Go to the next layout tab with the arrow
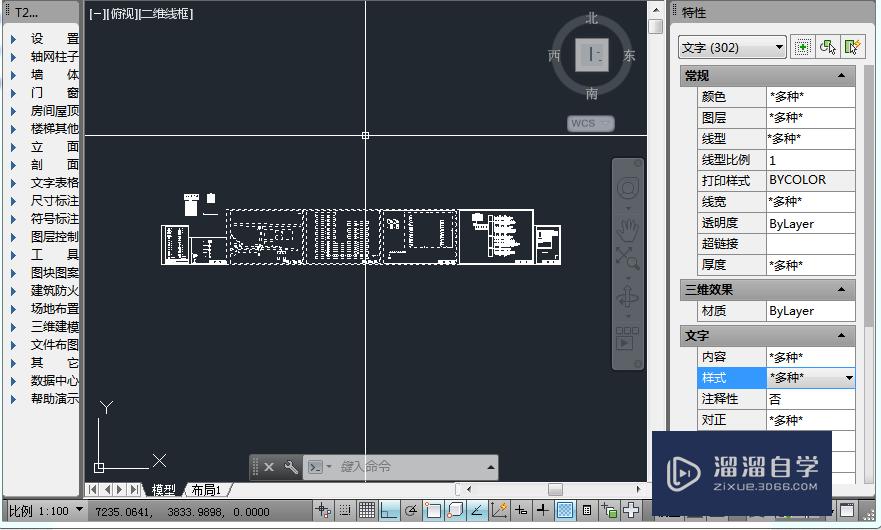The image size is (881, 530). point(120,490)
